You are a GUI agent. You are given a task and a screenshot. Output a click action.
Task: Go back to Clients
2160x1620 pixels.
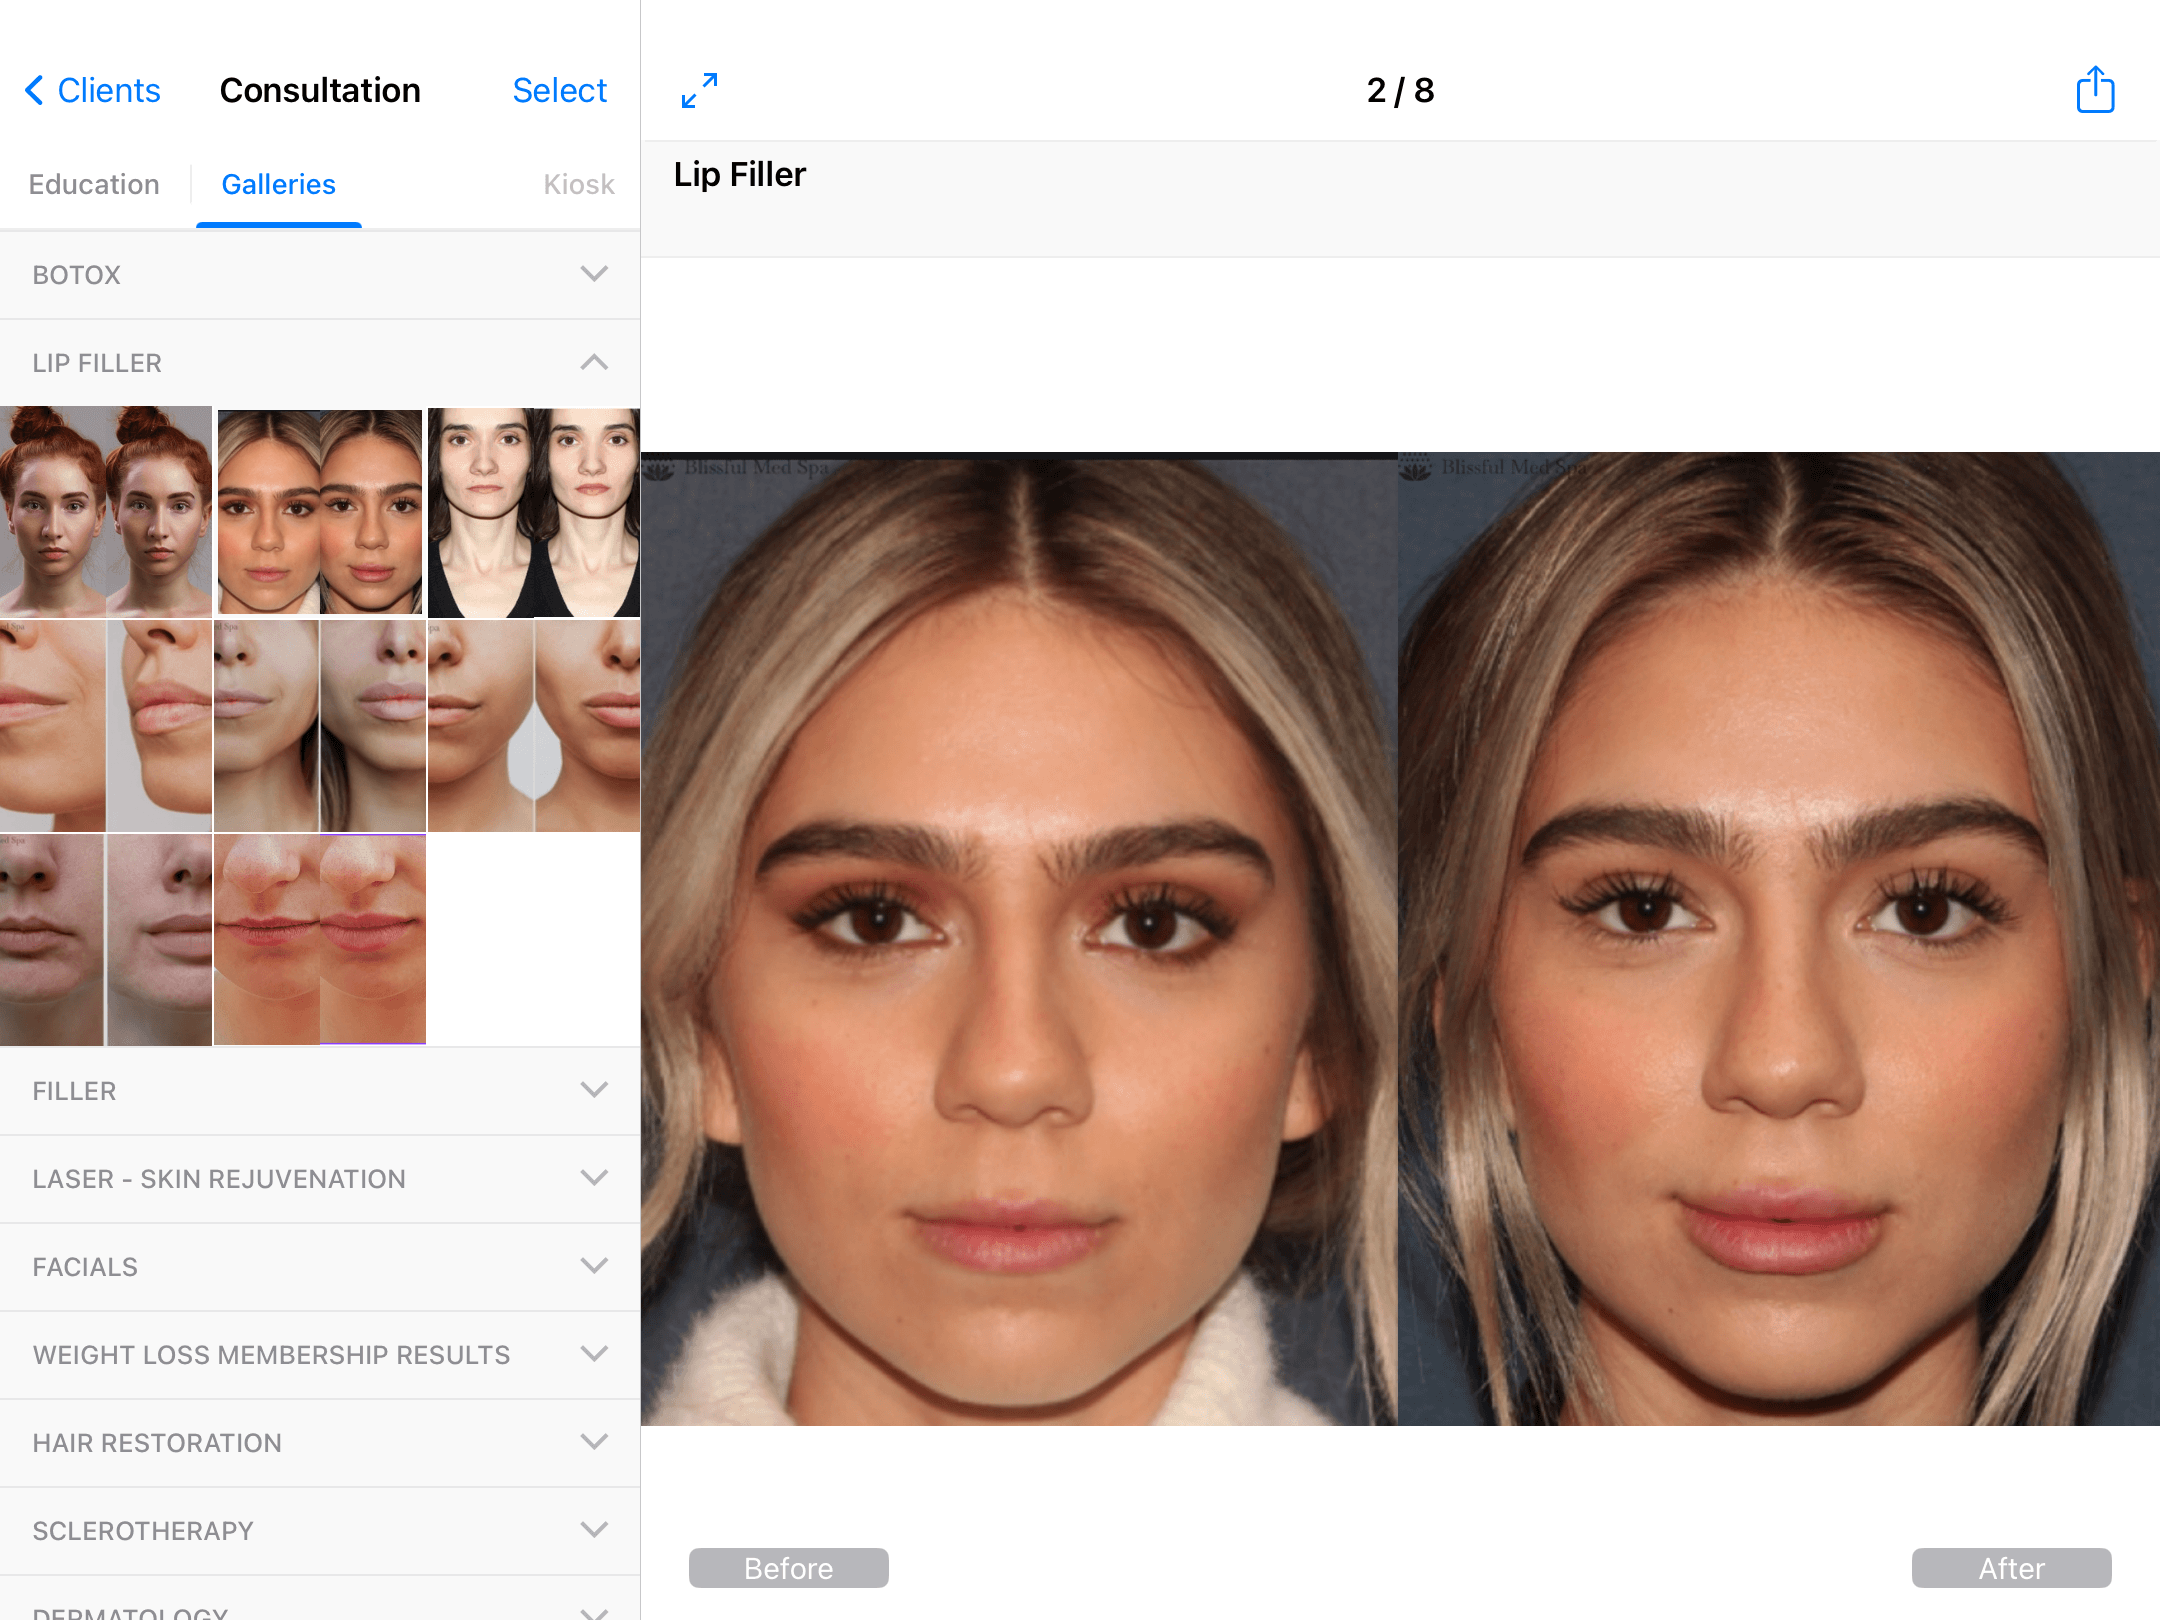pyautogui.click(x=92, y=91)
